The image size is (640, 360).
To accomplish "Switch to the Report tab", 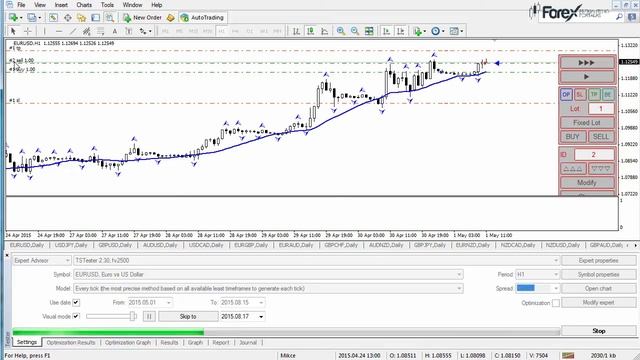I will tap(221, 342).
